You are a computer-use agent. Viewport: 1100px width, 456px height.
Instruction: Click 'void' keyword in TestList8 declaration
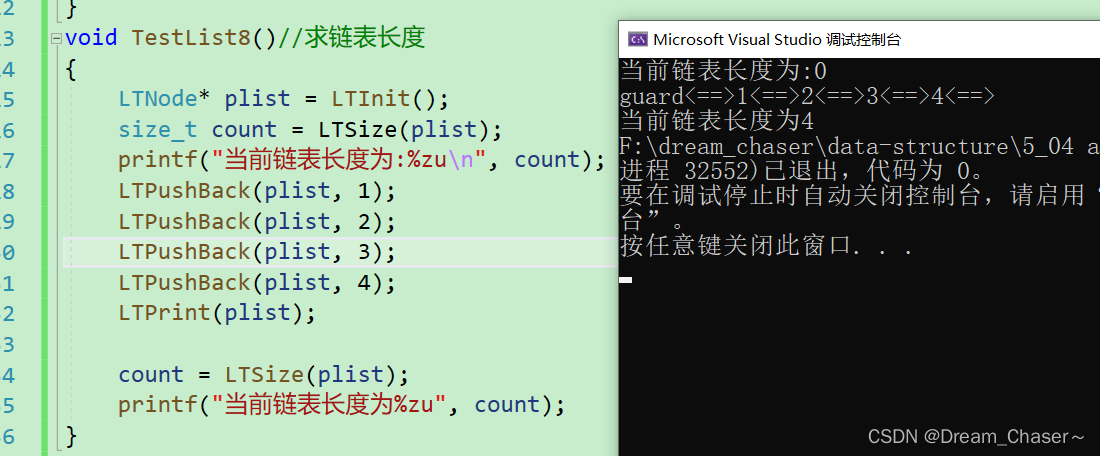click(x=91, y=37)
